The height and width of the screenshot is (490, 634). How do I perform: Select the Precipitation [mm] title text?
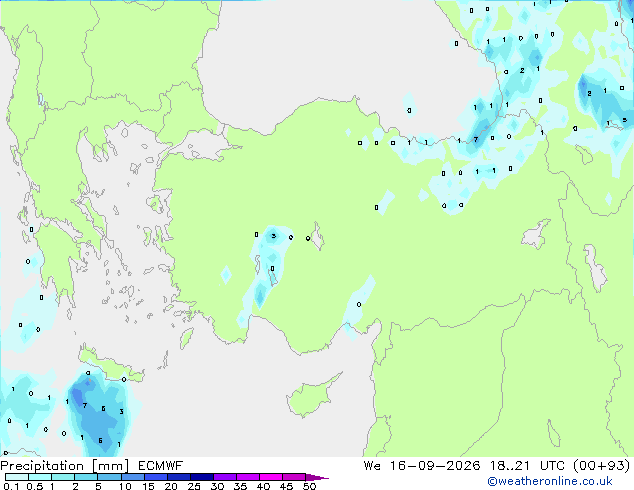coord(65,466)
